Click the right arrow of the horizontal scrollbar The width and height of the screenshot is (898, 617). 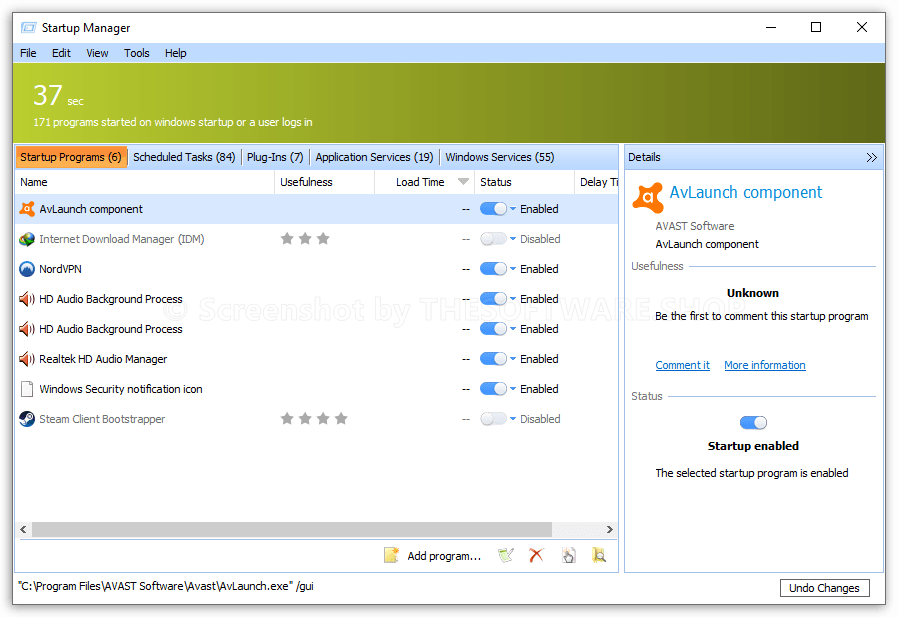[610, 529]
